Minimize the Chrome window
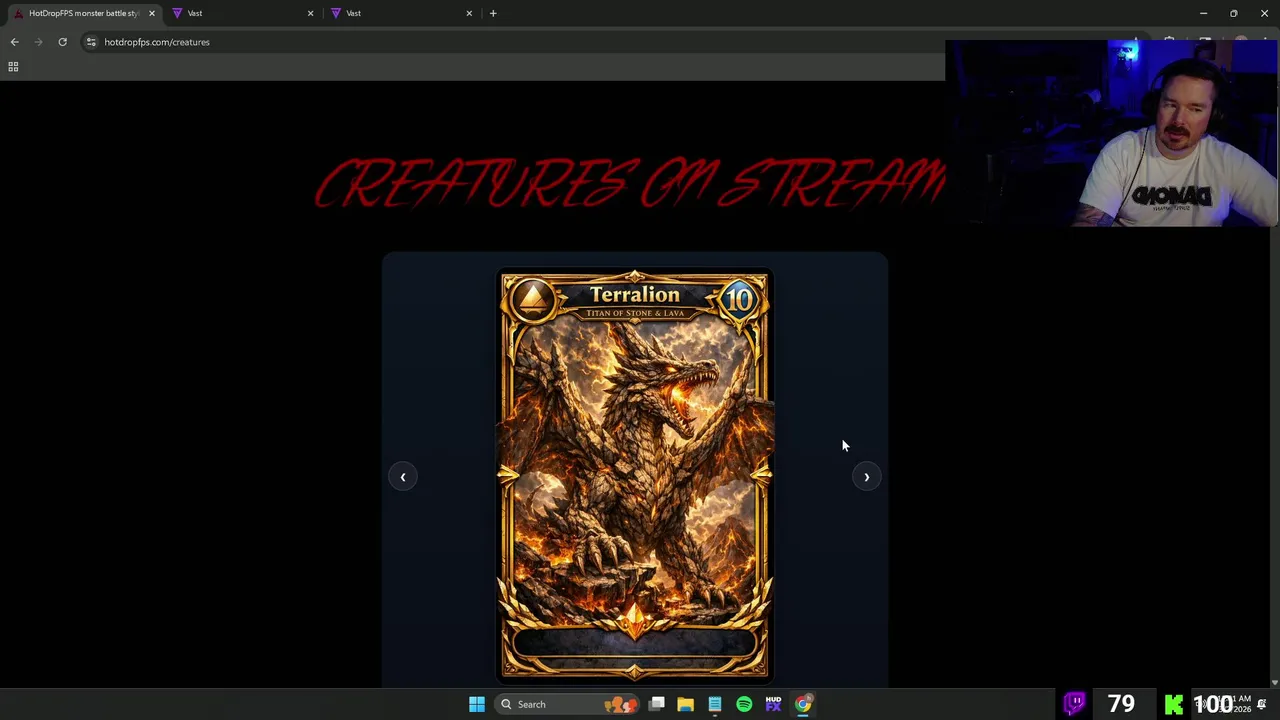The height and width of the screenshot is (720, 1280). (1203, 13)
